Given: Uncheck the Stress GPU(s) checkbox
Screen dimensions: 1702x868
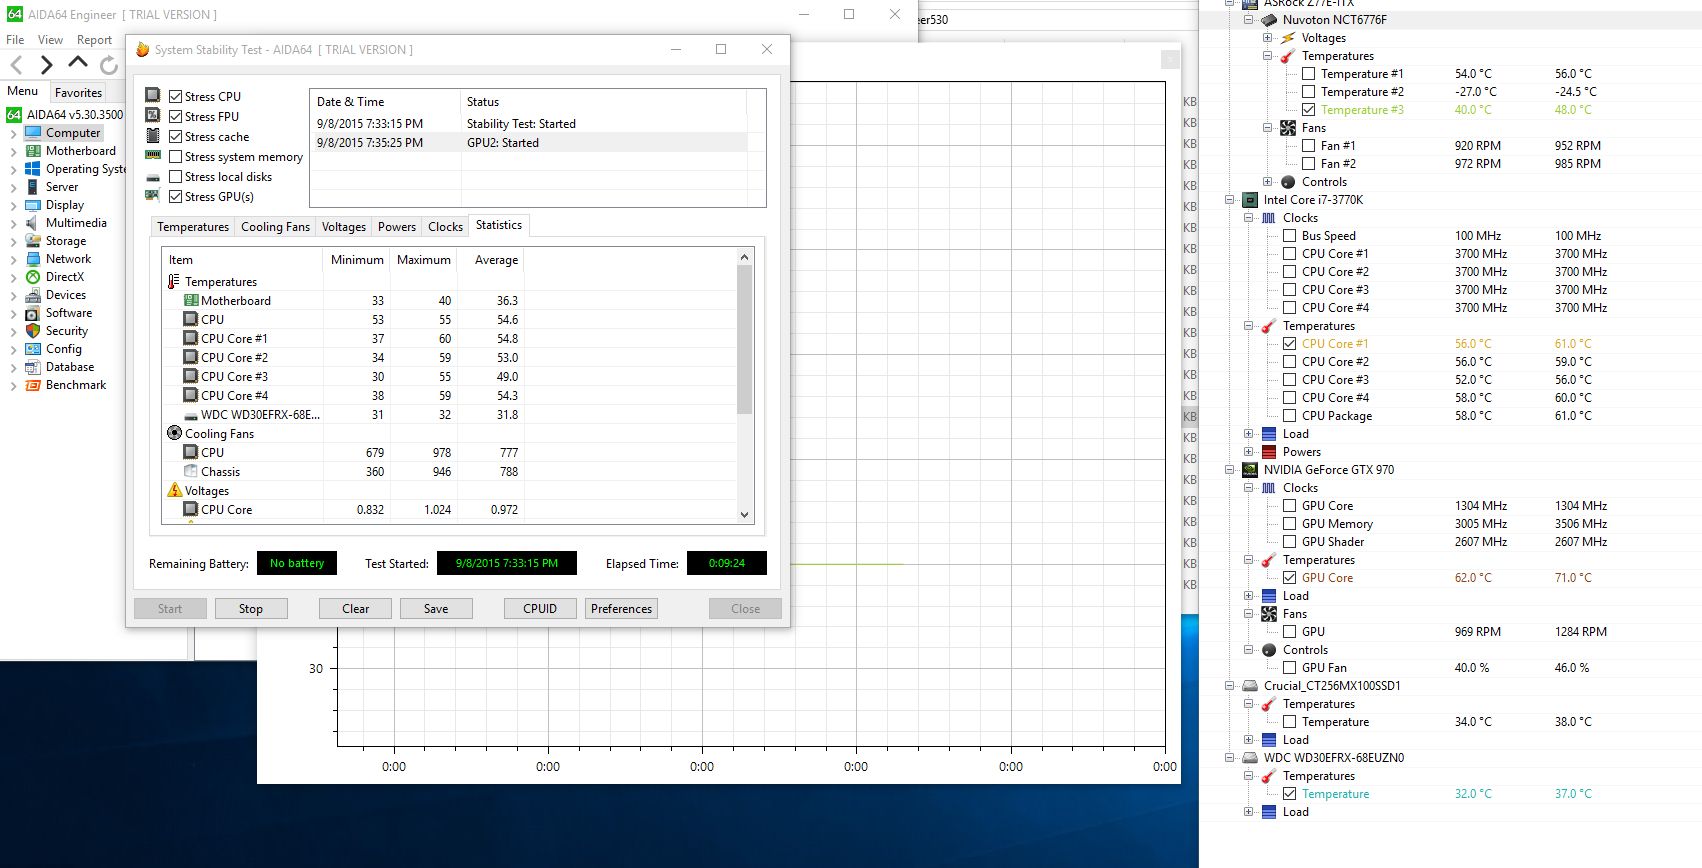Looking at the screenshot, I should 175,197.
